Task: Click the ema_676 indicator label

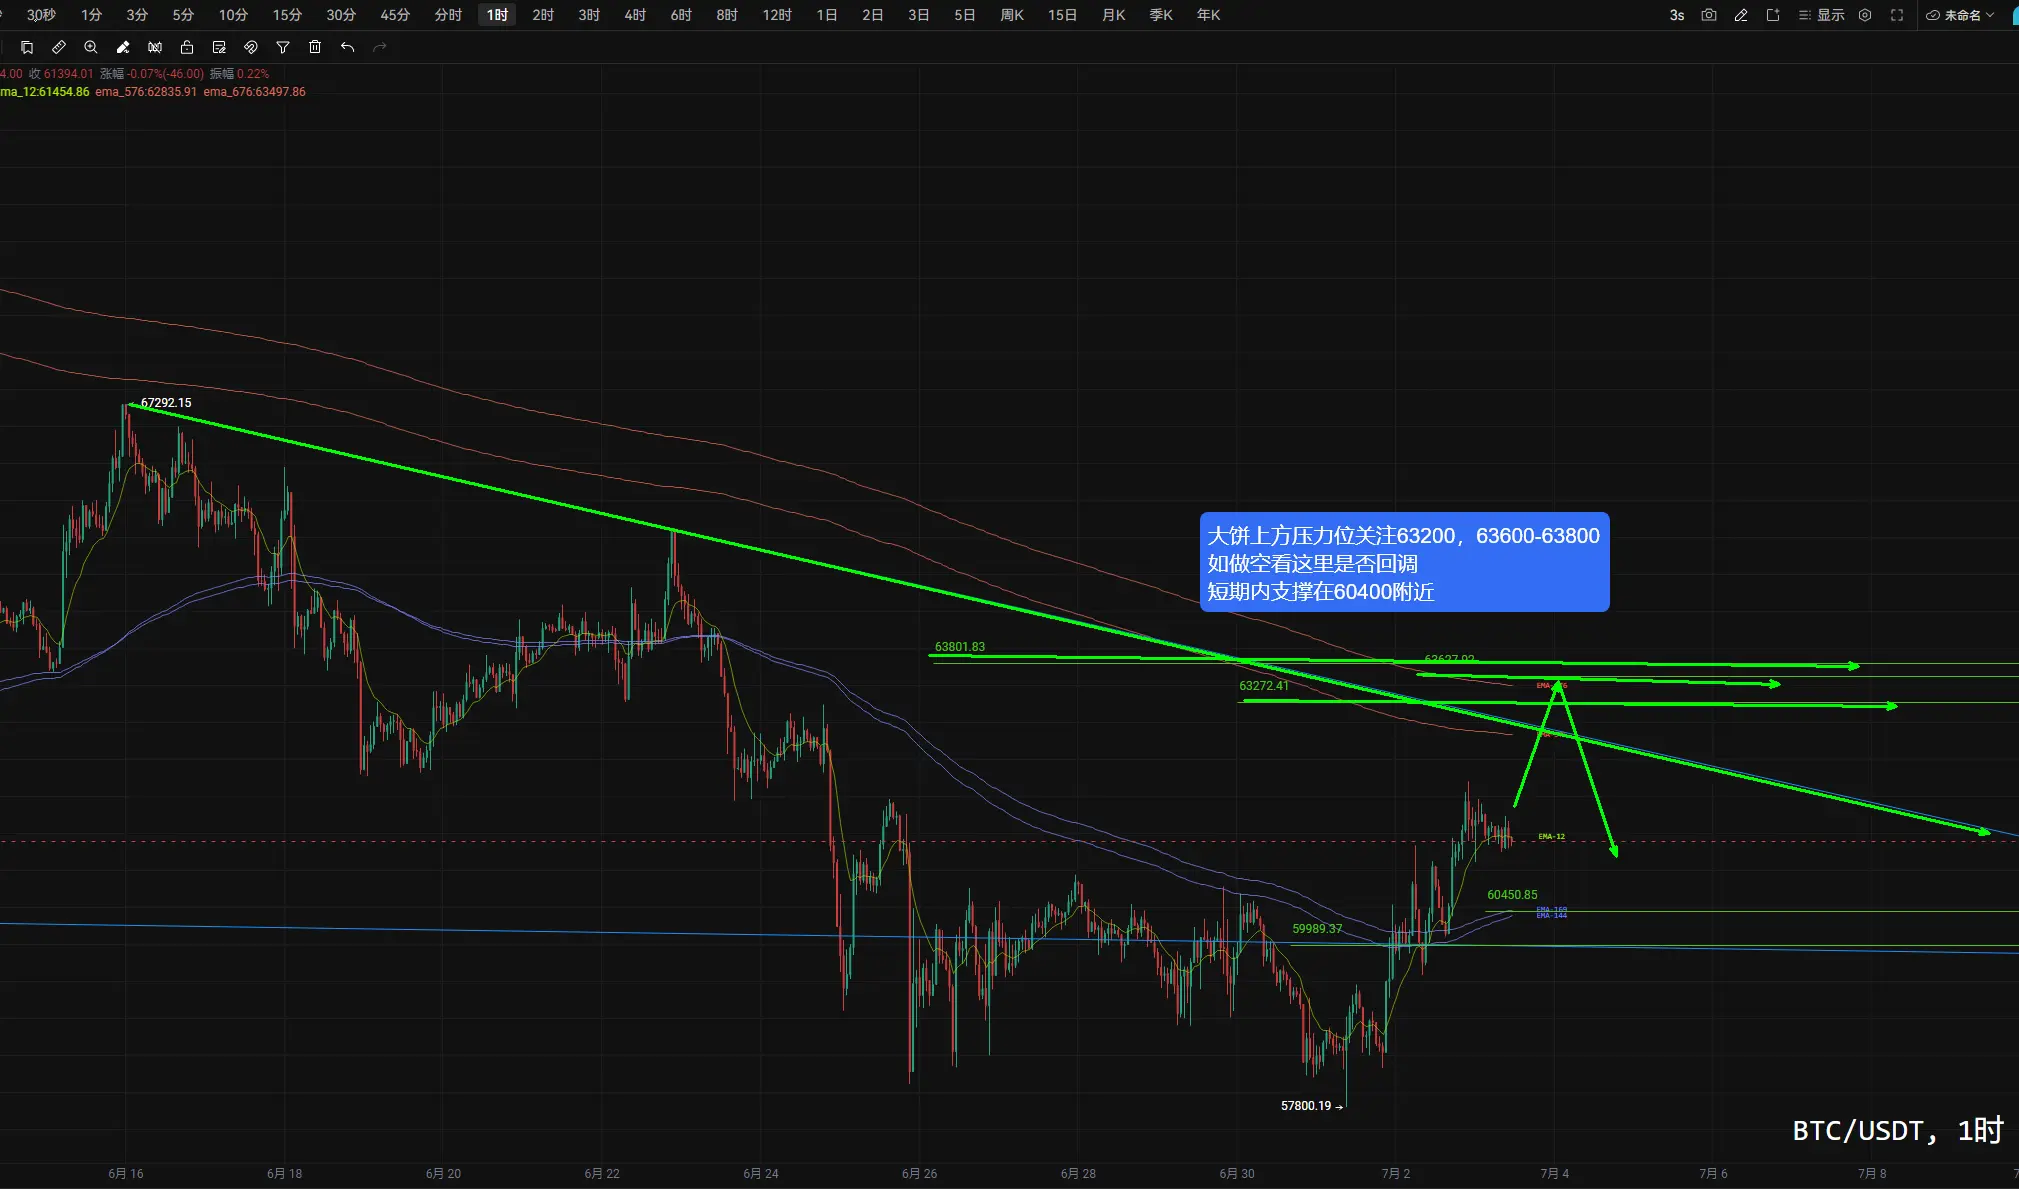Action: pos(255,92)
